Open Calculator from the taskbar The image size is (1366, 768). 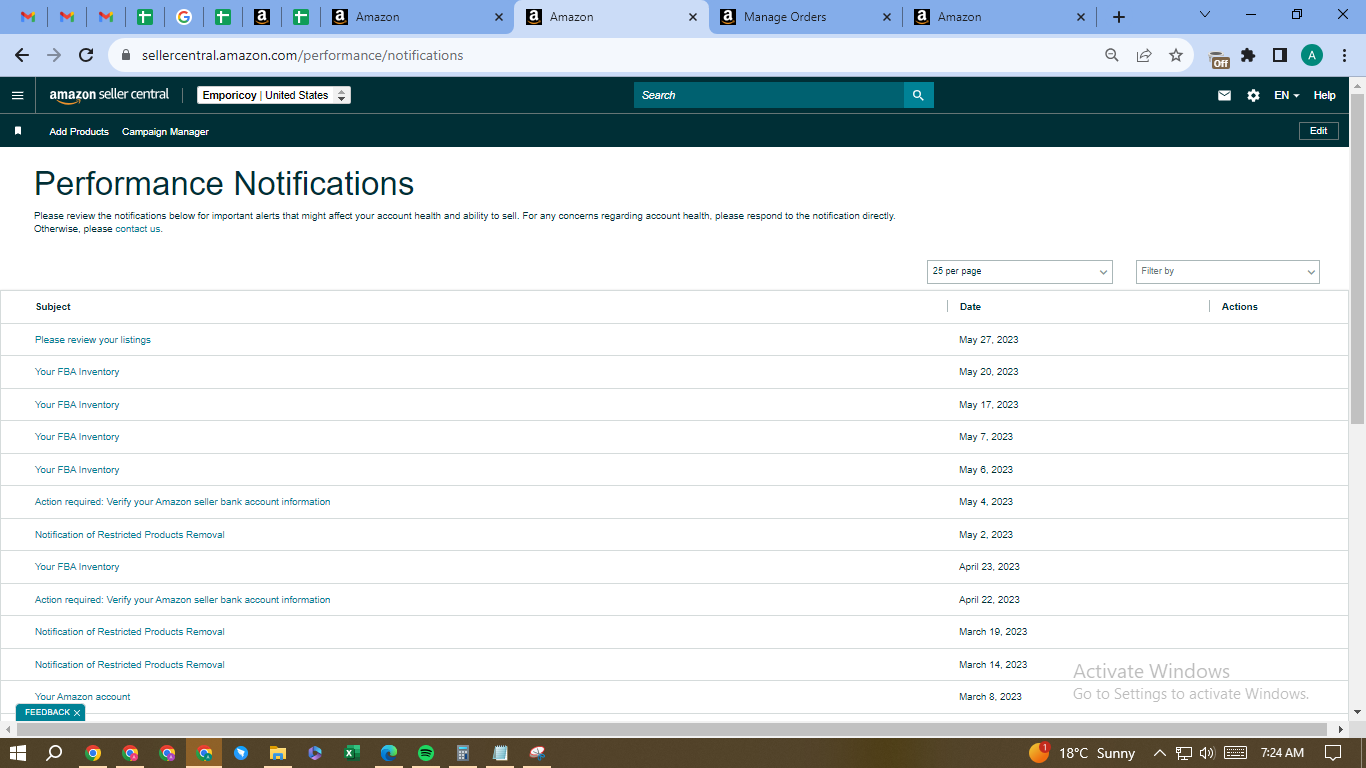(x=463, y=752)
